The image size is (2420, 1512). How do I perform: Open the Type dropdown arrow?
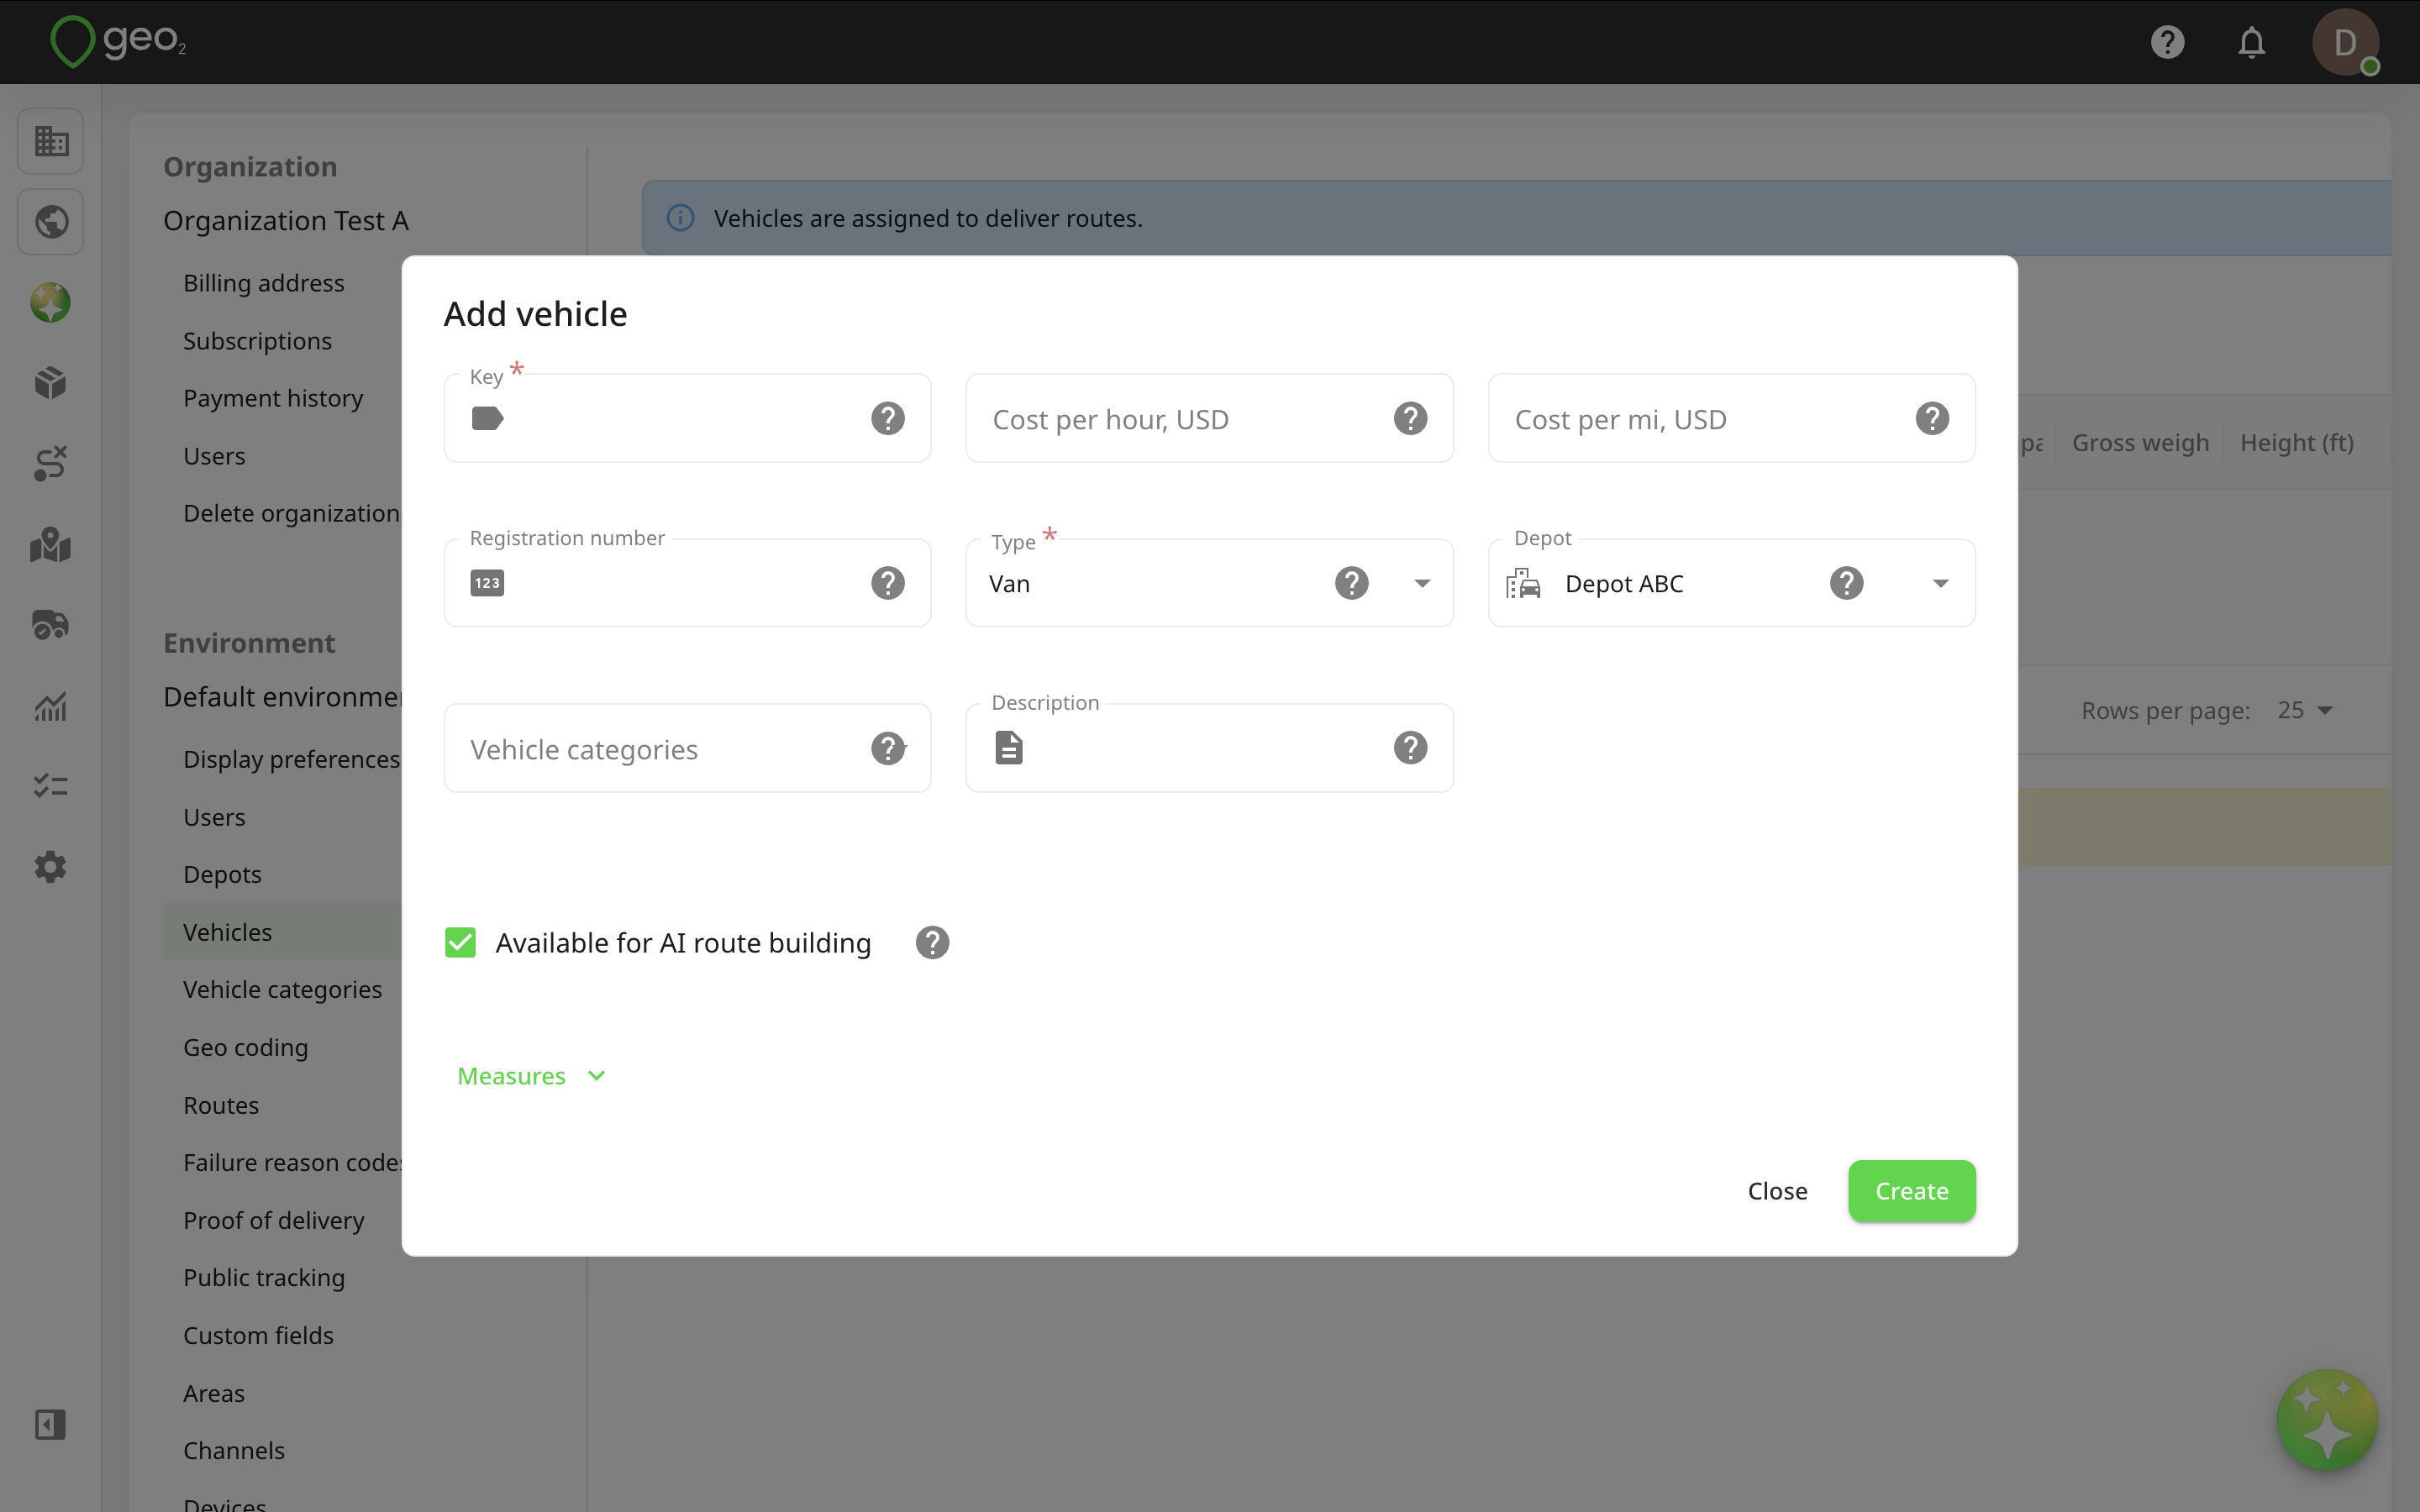click(x=1422, y=583)
